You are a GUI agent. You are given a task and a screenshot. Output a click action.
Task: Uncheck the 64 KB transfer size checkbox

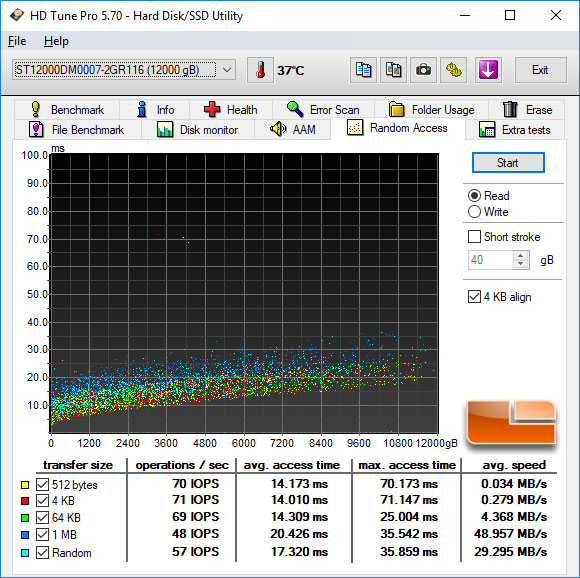[43, 517]
